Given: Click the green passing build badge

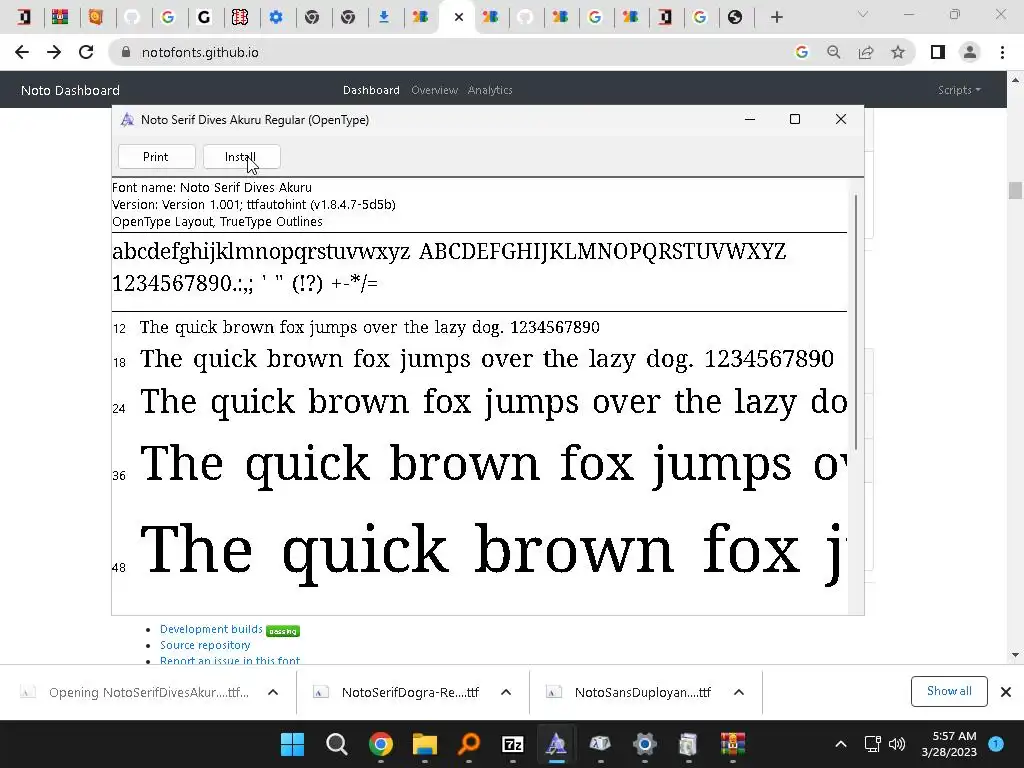Looking at the screenshot, I should (283, 631).
